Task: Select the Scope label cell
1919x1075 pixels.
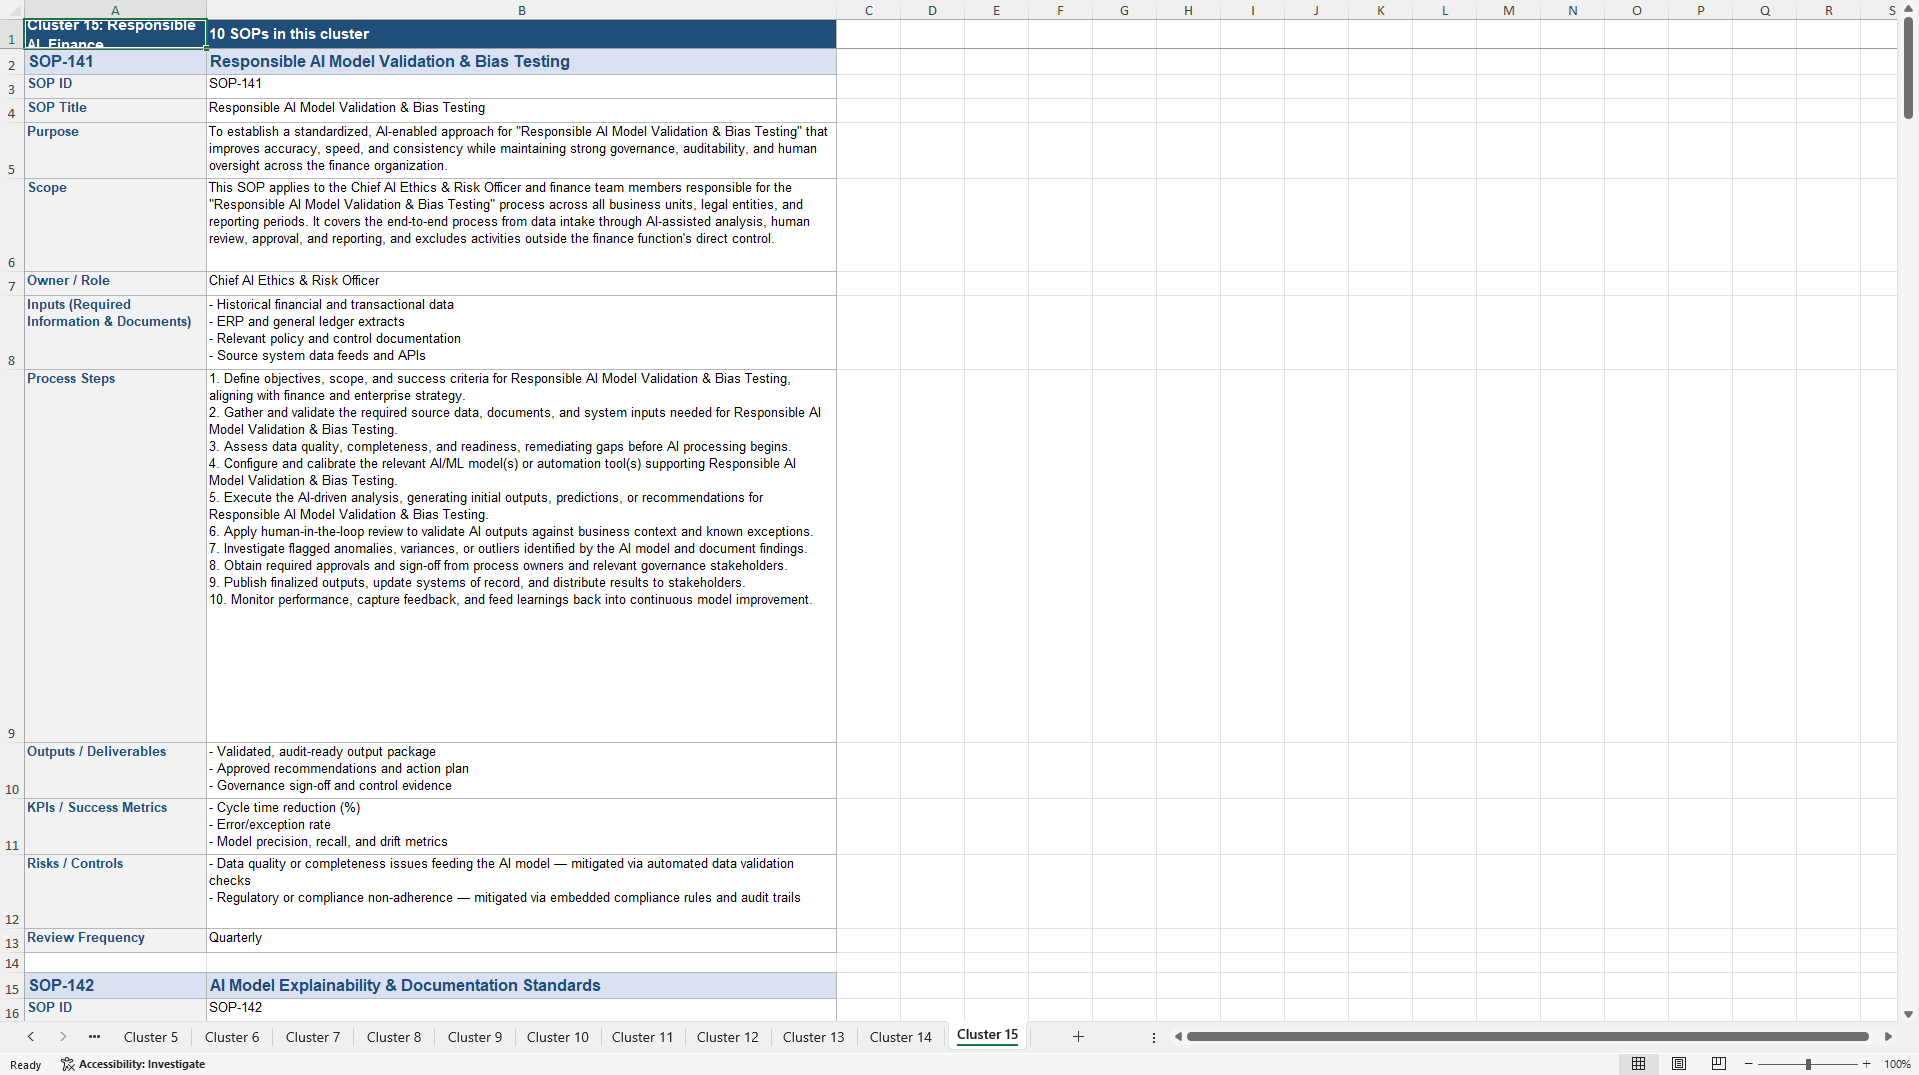Action: (115, 225)
